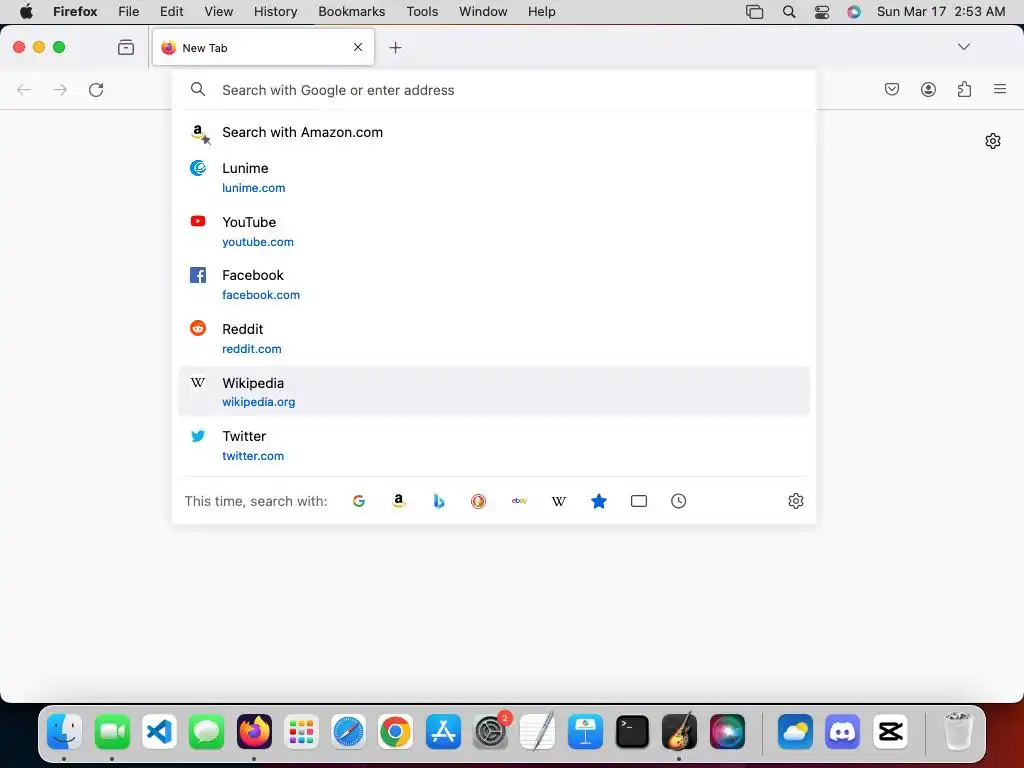Choose the Bing search engine icon
The image size is (1024, 768).
(x=439, y=501)
